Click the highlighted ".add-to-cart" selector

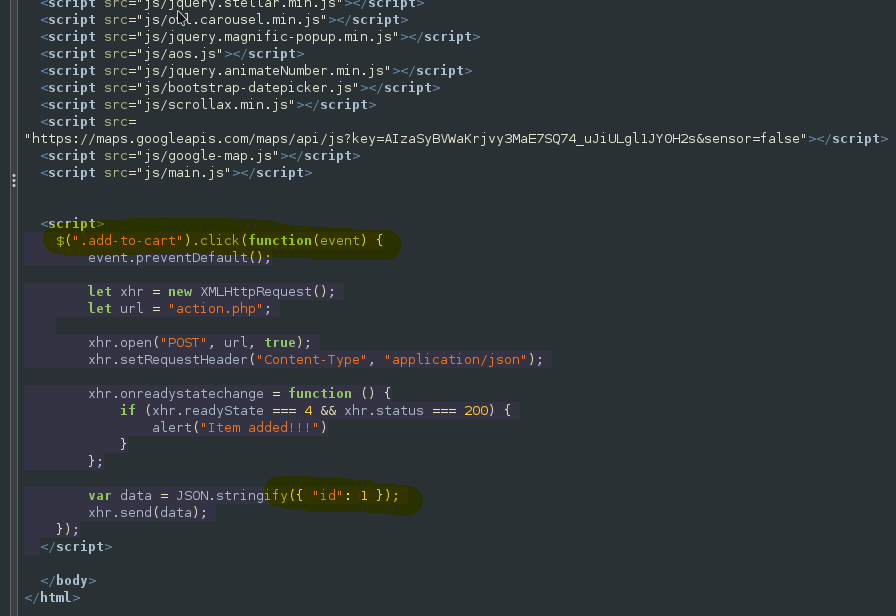coord(128,241)
